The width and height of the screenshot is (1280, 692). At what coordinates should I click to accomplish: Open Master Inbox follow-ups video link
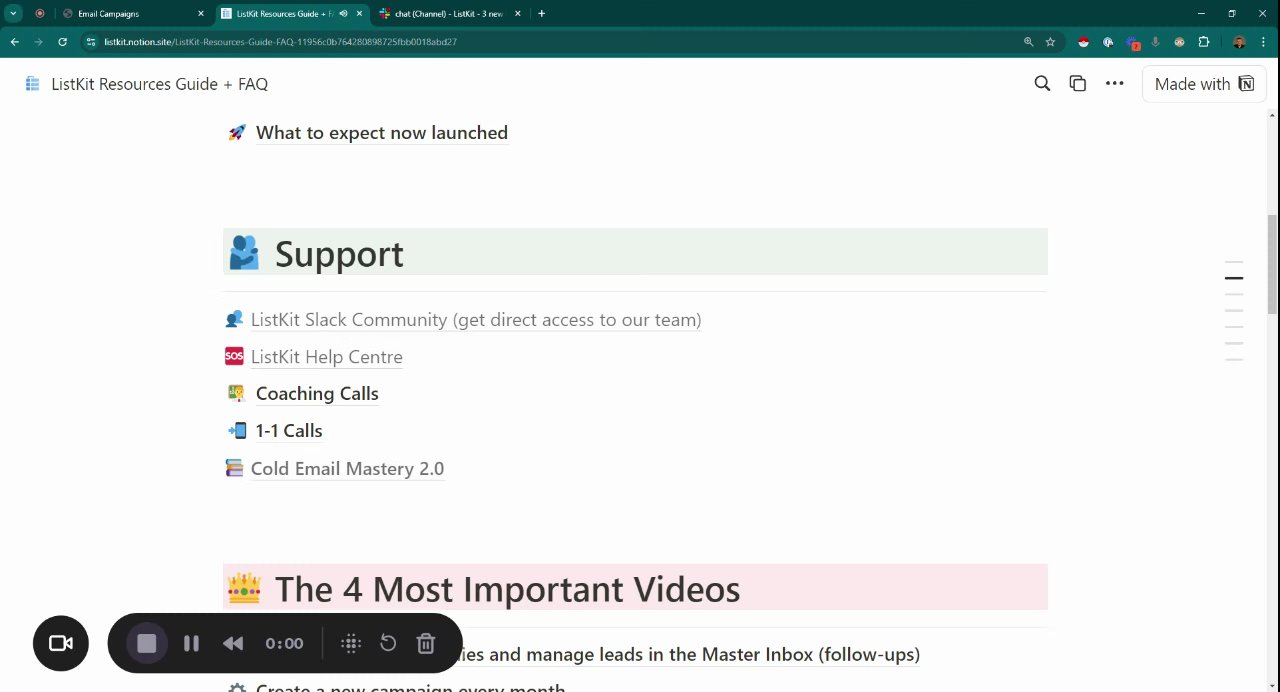pyautogui.click(x=690, y=655)
